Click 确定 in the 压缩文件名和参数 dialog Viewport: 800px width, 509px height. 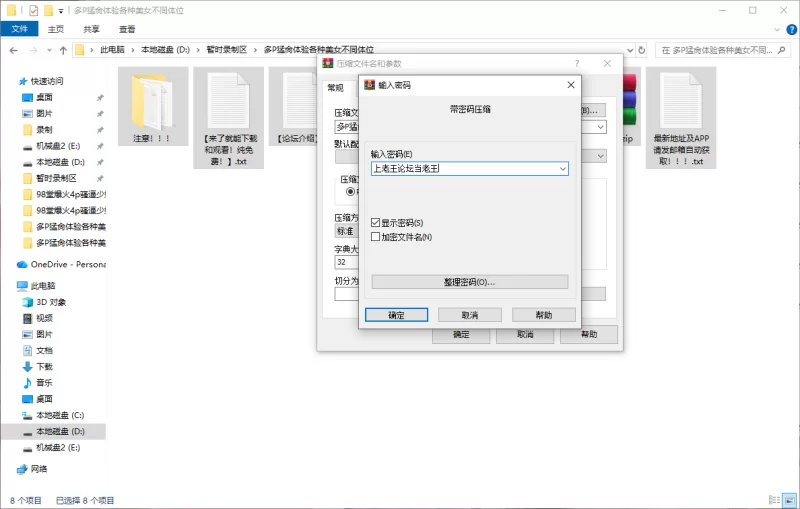(461, 335)
